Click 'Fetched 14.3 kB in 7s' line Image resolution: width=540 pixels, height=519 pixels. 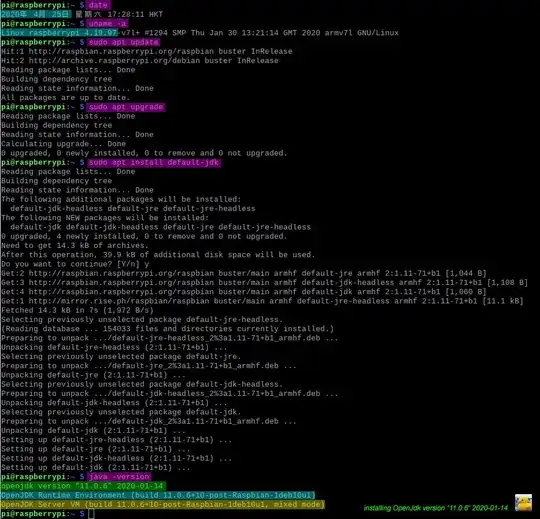(x=77, y=310)
